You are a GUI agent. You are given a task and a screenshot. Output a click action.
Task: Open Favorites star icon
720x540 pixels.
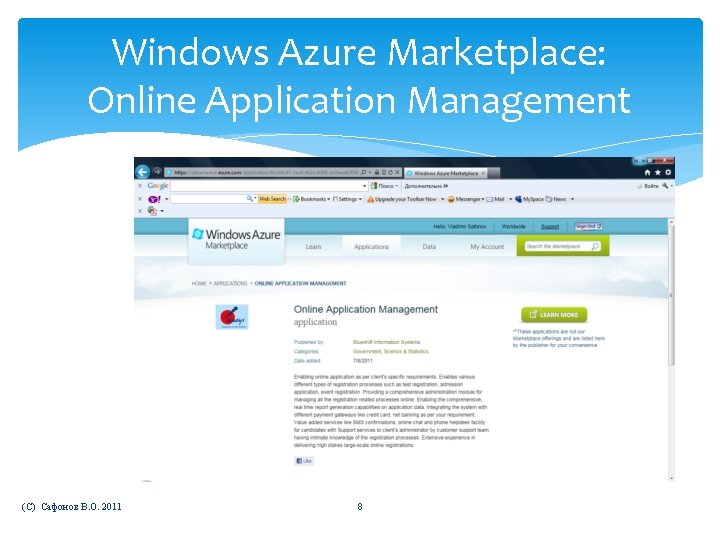(x=658, y=173)
